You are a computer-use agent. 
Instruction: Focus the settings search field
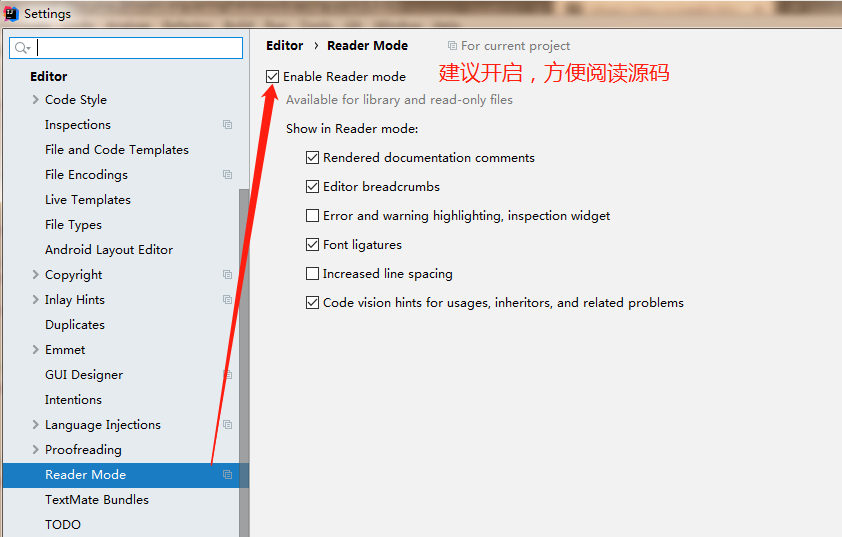pos(126,48)
